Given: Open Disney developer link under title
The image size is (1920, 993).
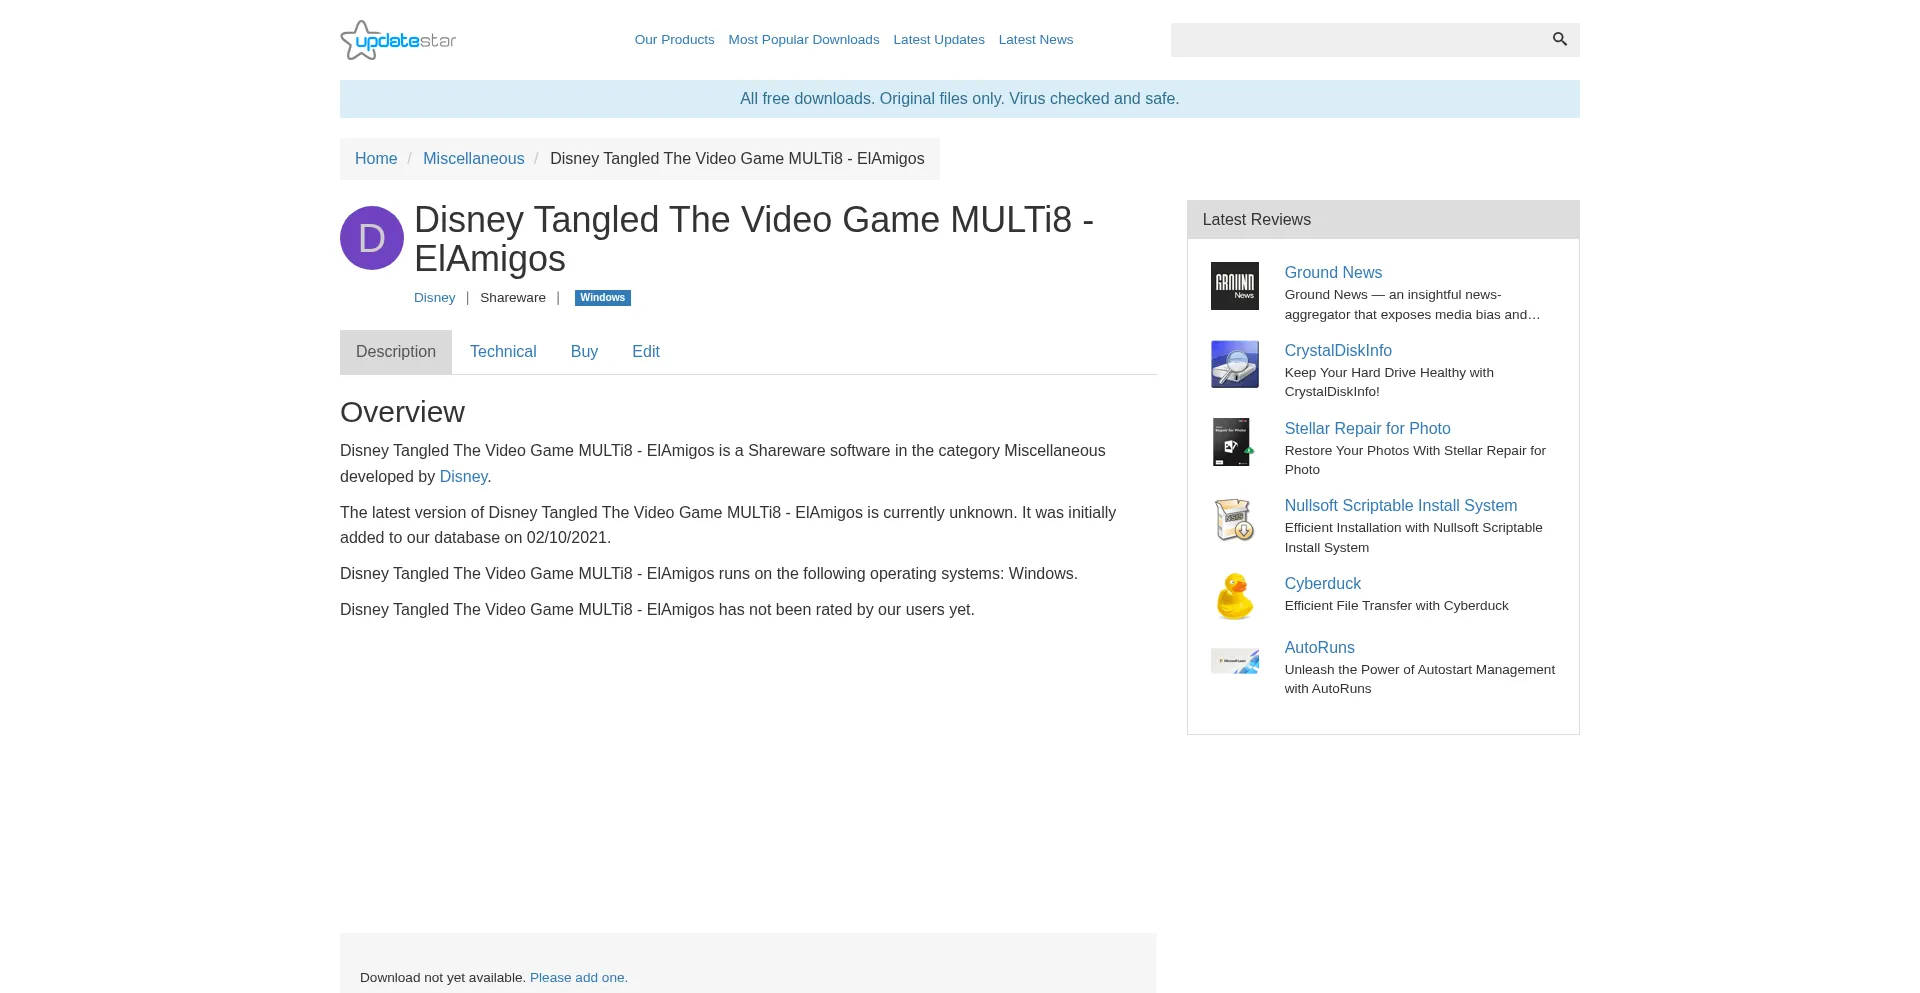Looking at the screenshot, I should tap(435, 298).
